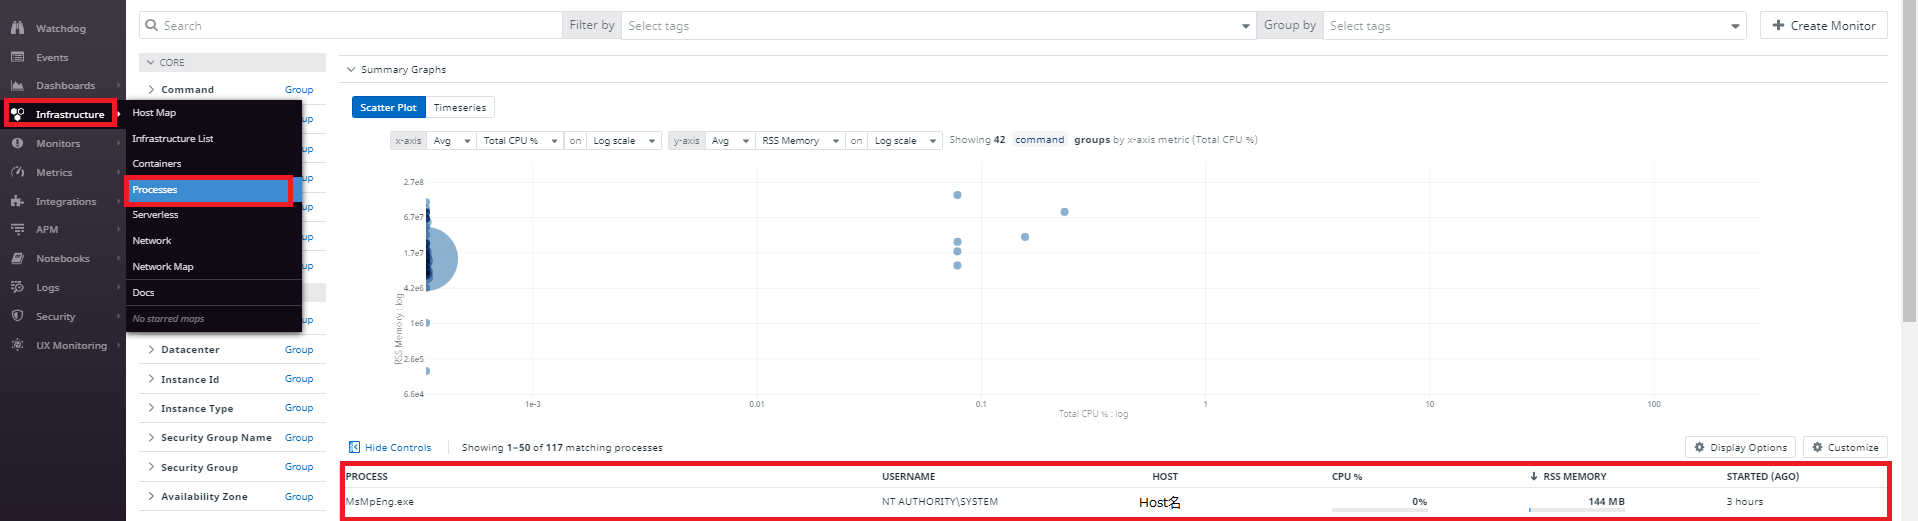Click the gear icon on Display Options
Screen dimensions: 1918x521
[1699, 447]
